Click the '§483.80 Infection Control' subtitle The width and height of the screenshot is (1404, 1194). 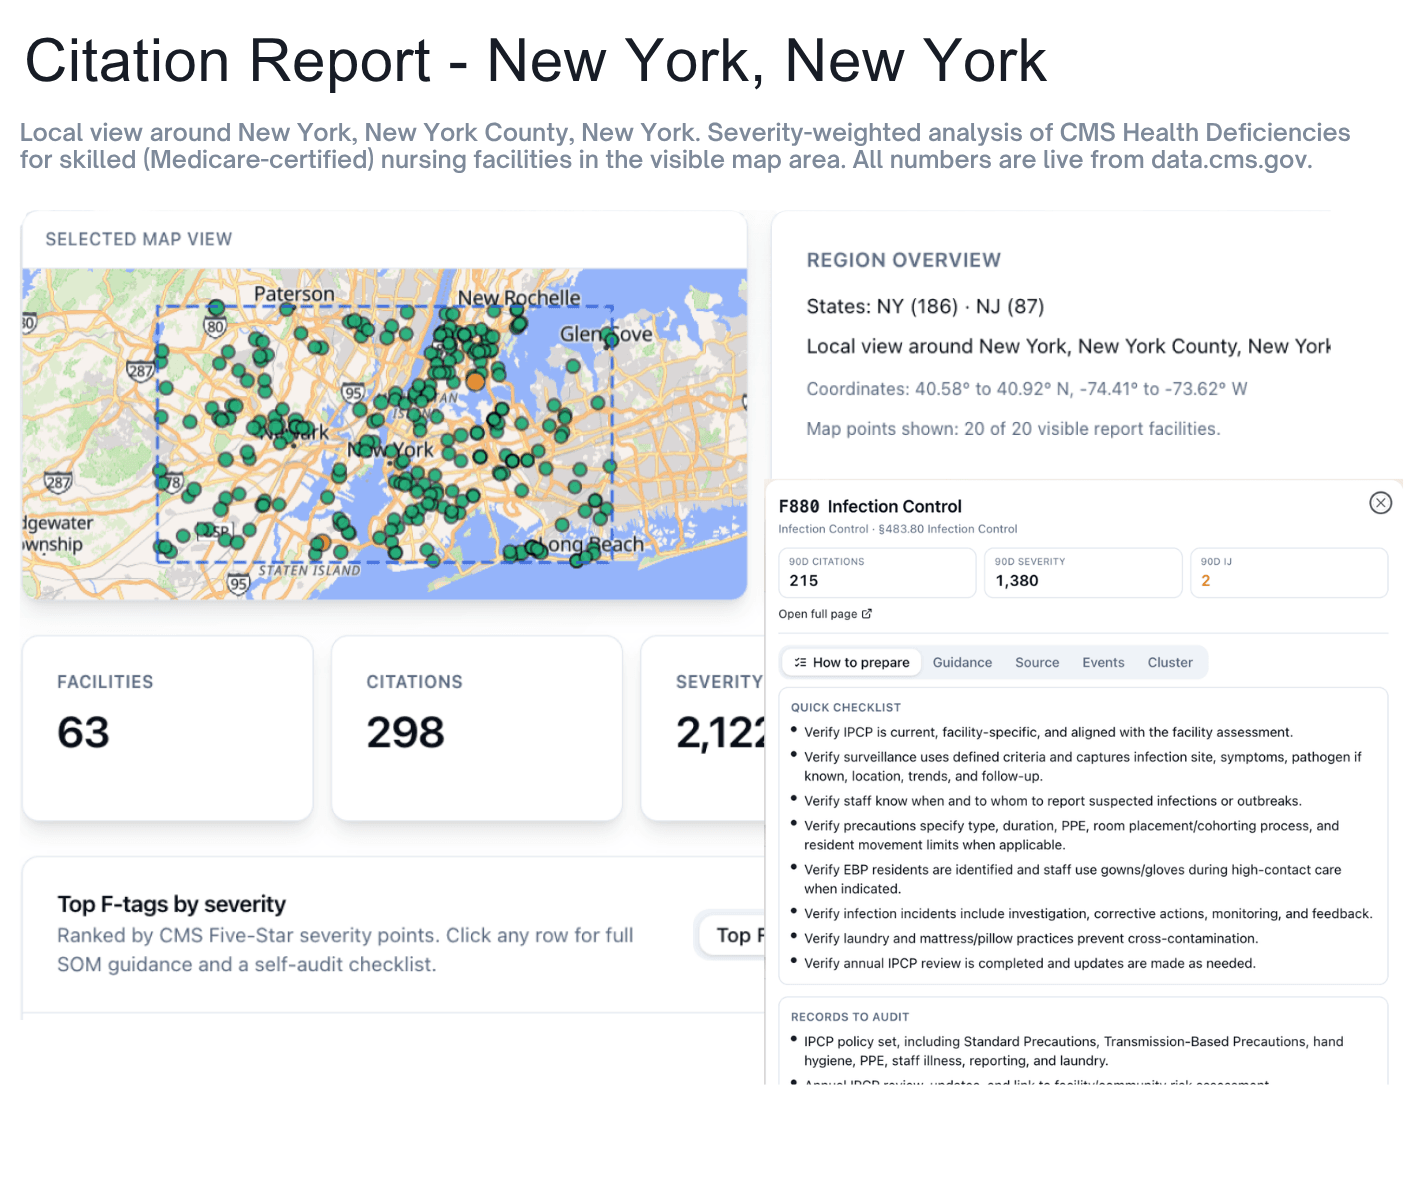pyautogui.click(x=948, y=529)
